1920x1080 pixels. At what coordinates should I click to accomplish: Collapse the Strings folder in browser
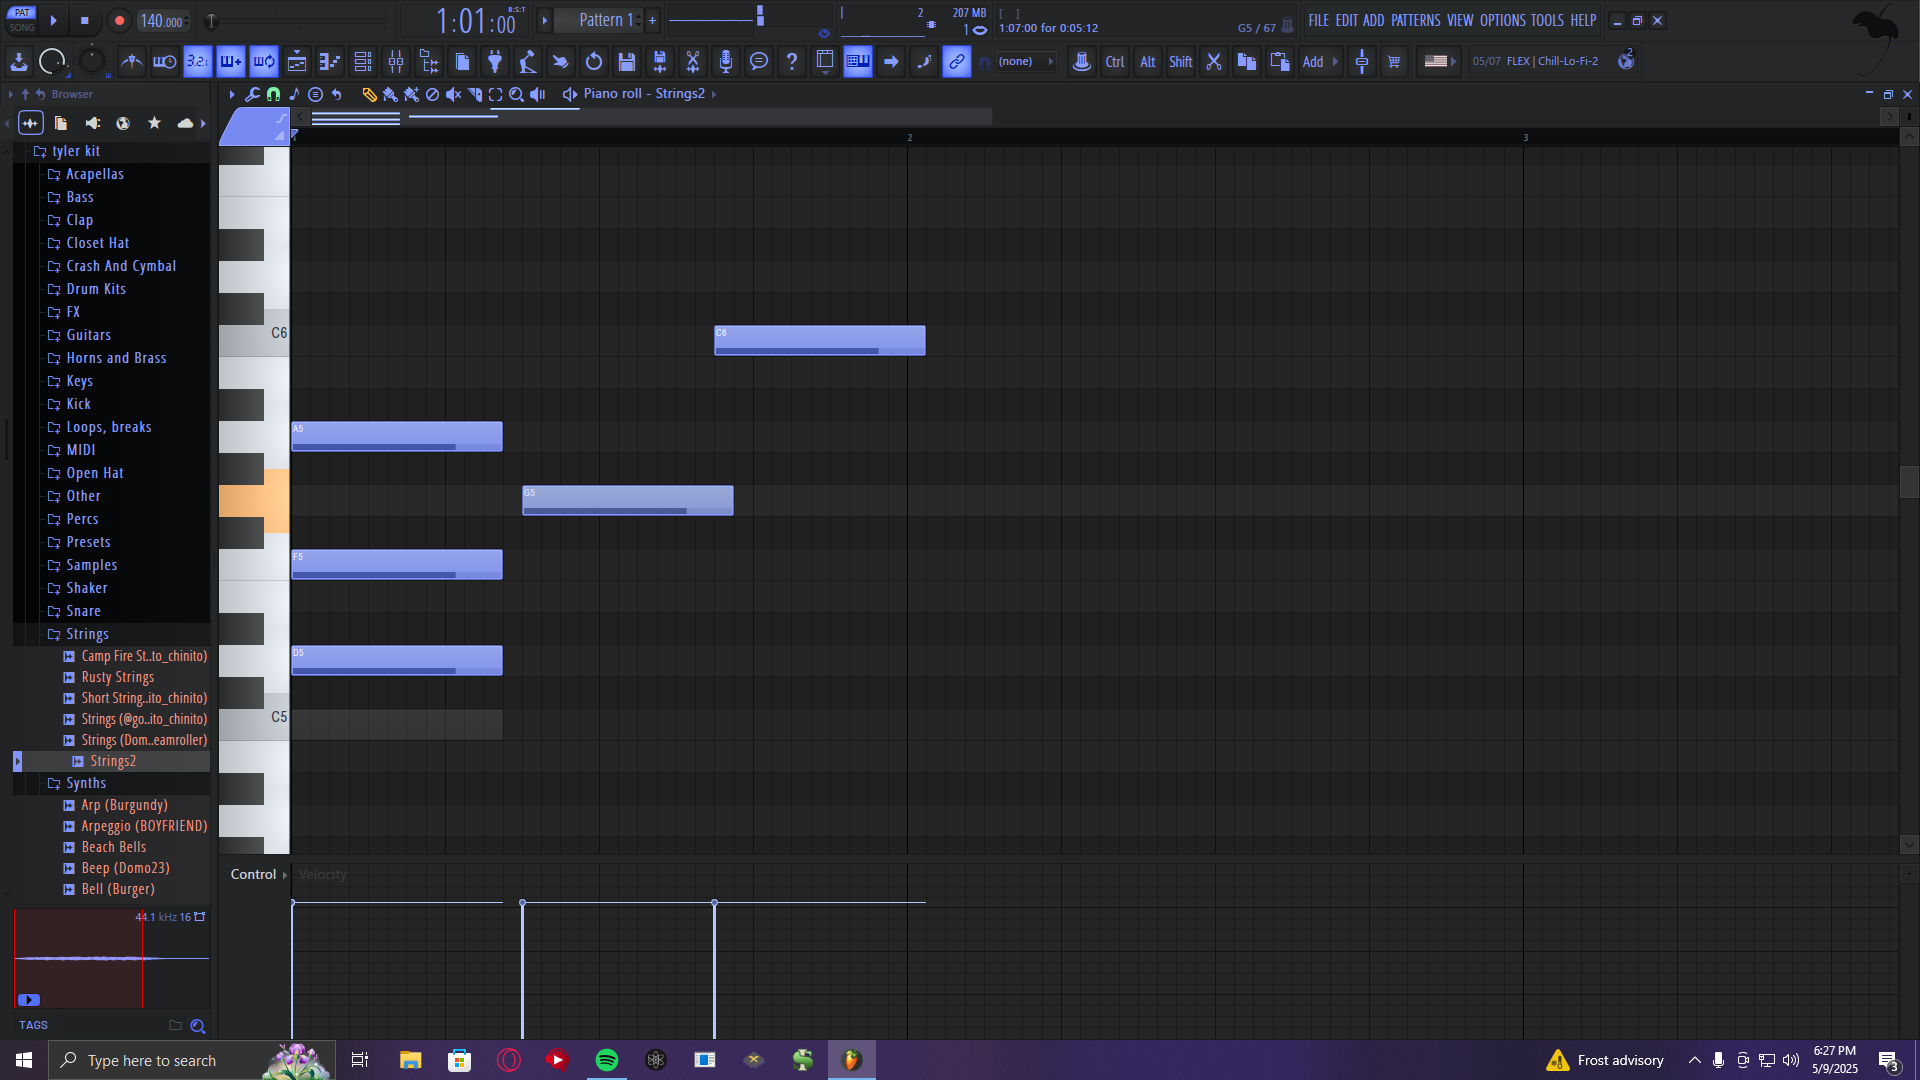coord(87,634)
